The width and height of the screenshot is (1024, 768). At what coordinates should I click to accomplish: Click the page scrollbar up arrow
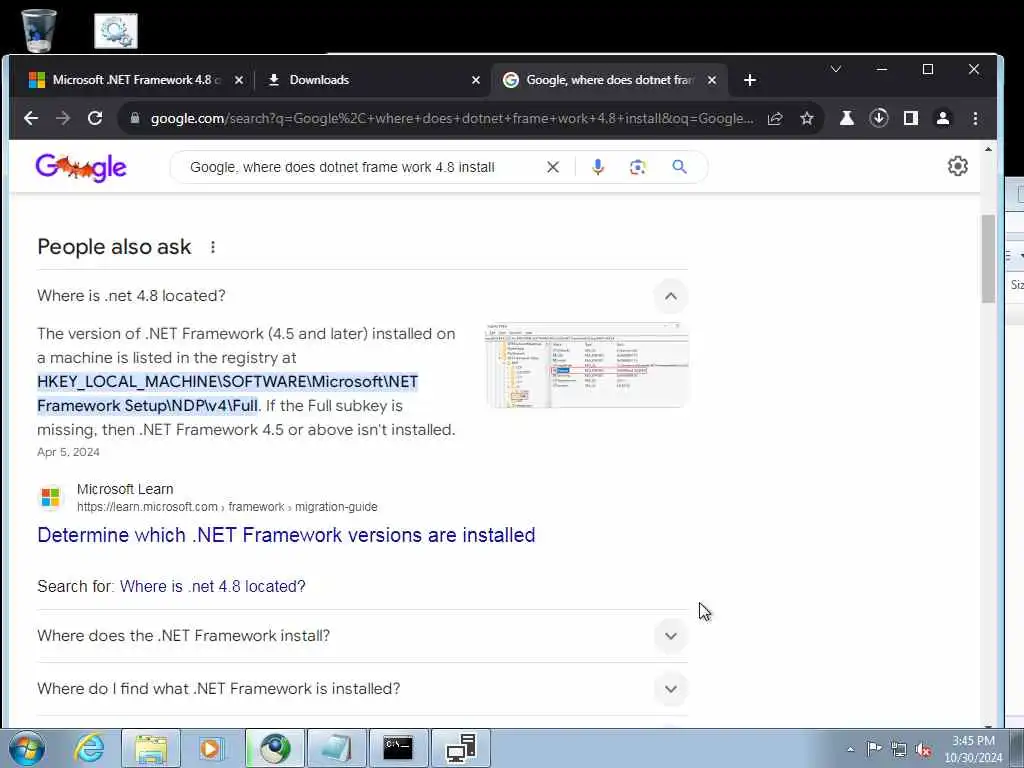(988, 150)
